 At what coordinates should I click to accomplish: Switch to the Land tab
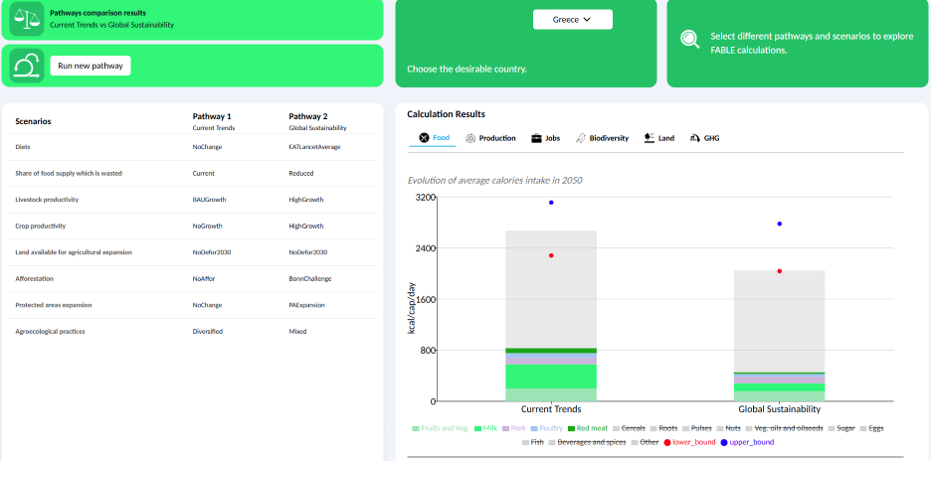[x=659, y=138]
